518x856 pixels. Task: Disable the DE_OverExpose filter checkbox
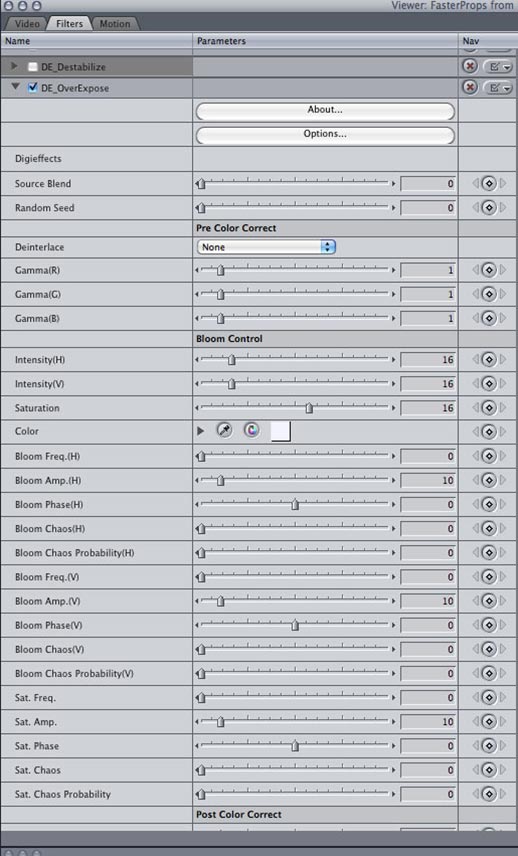click(33, 87)
